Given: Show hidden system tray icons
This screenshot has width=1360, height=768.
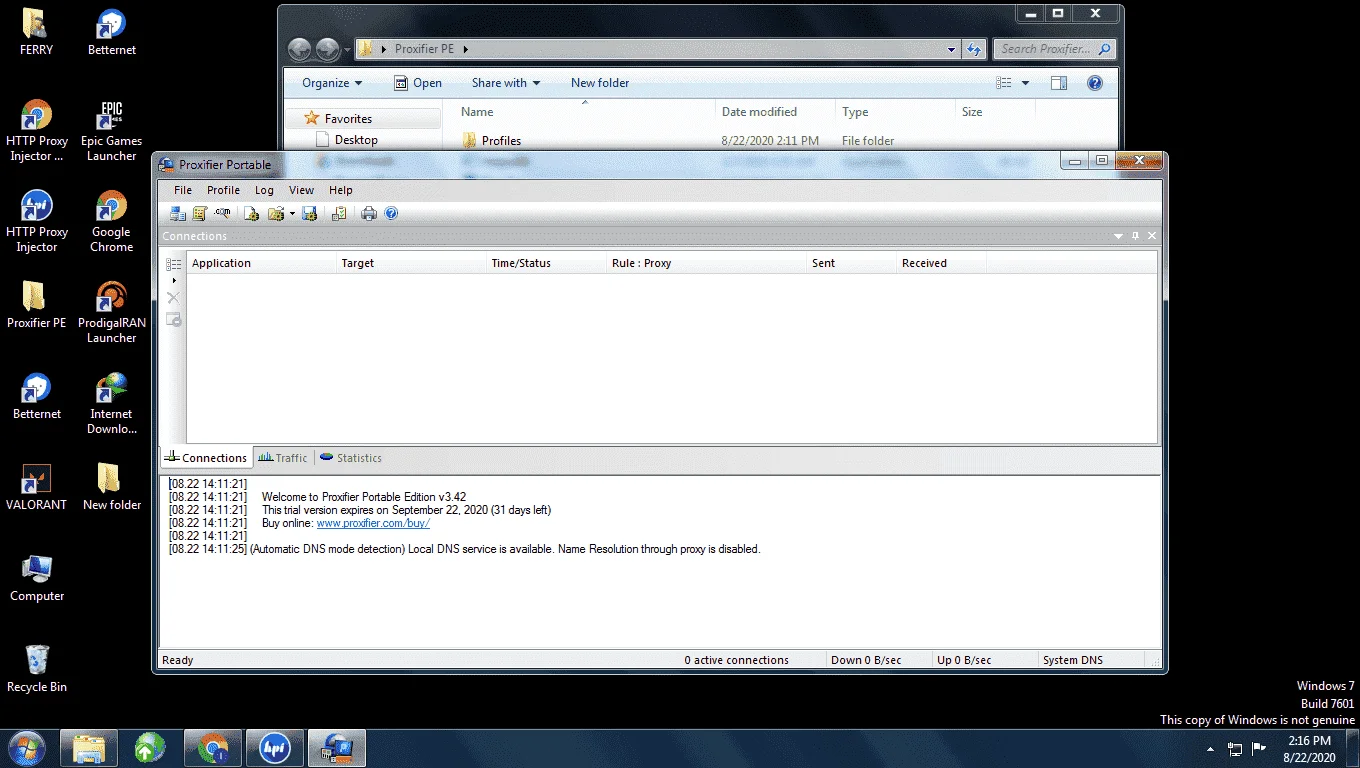Looking at the screenshot, I should coord(1211,749).
